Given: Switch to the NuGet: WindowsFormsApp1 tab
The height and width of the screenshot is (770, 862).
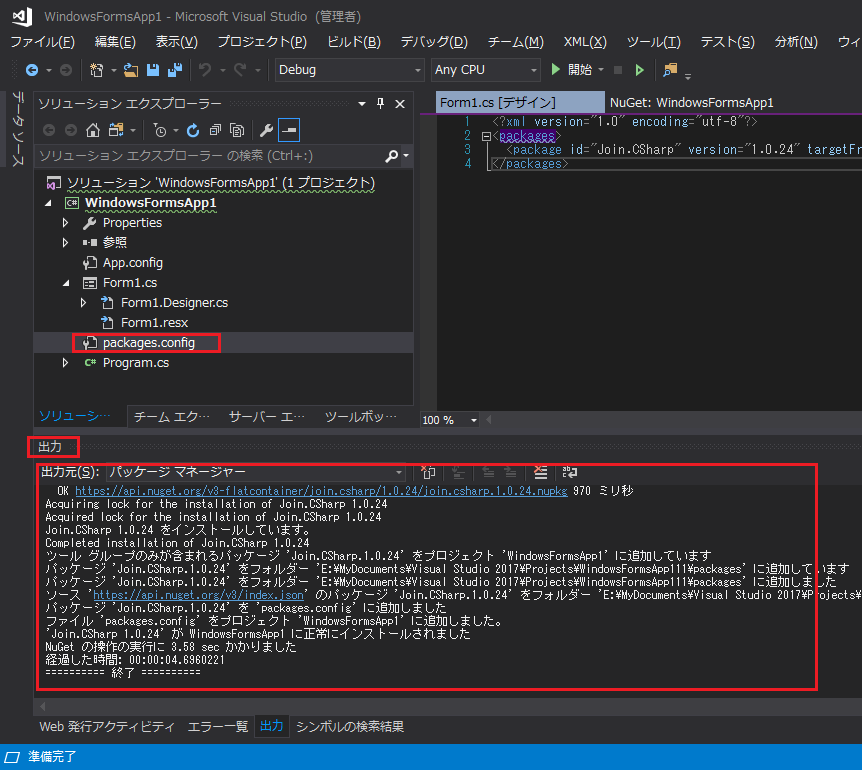Looking at the screenshot, I should click(691, 103).
